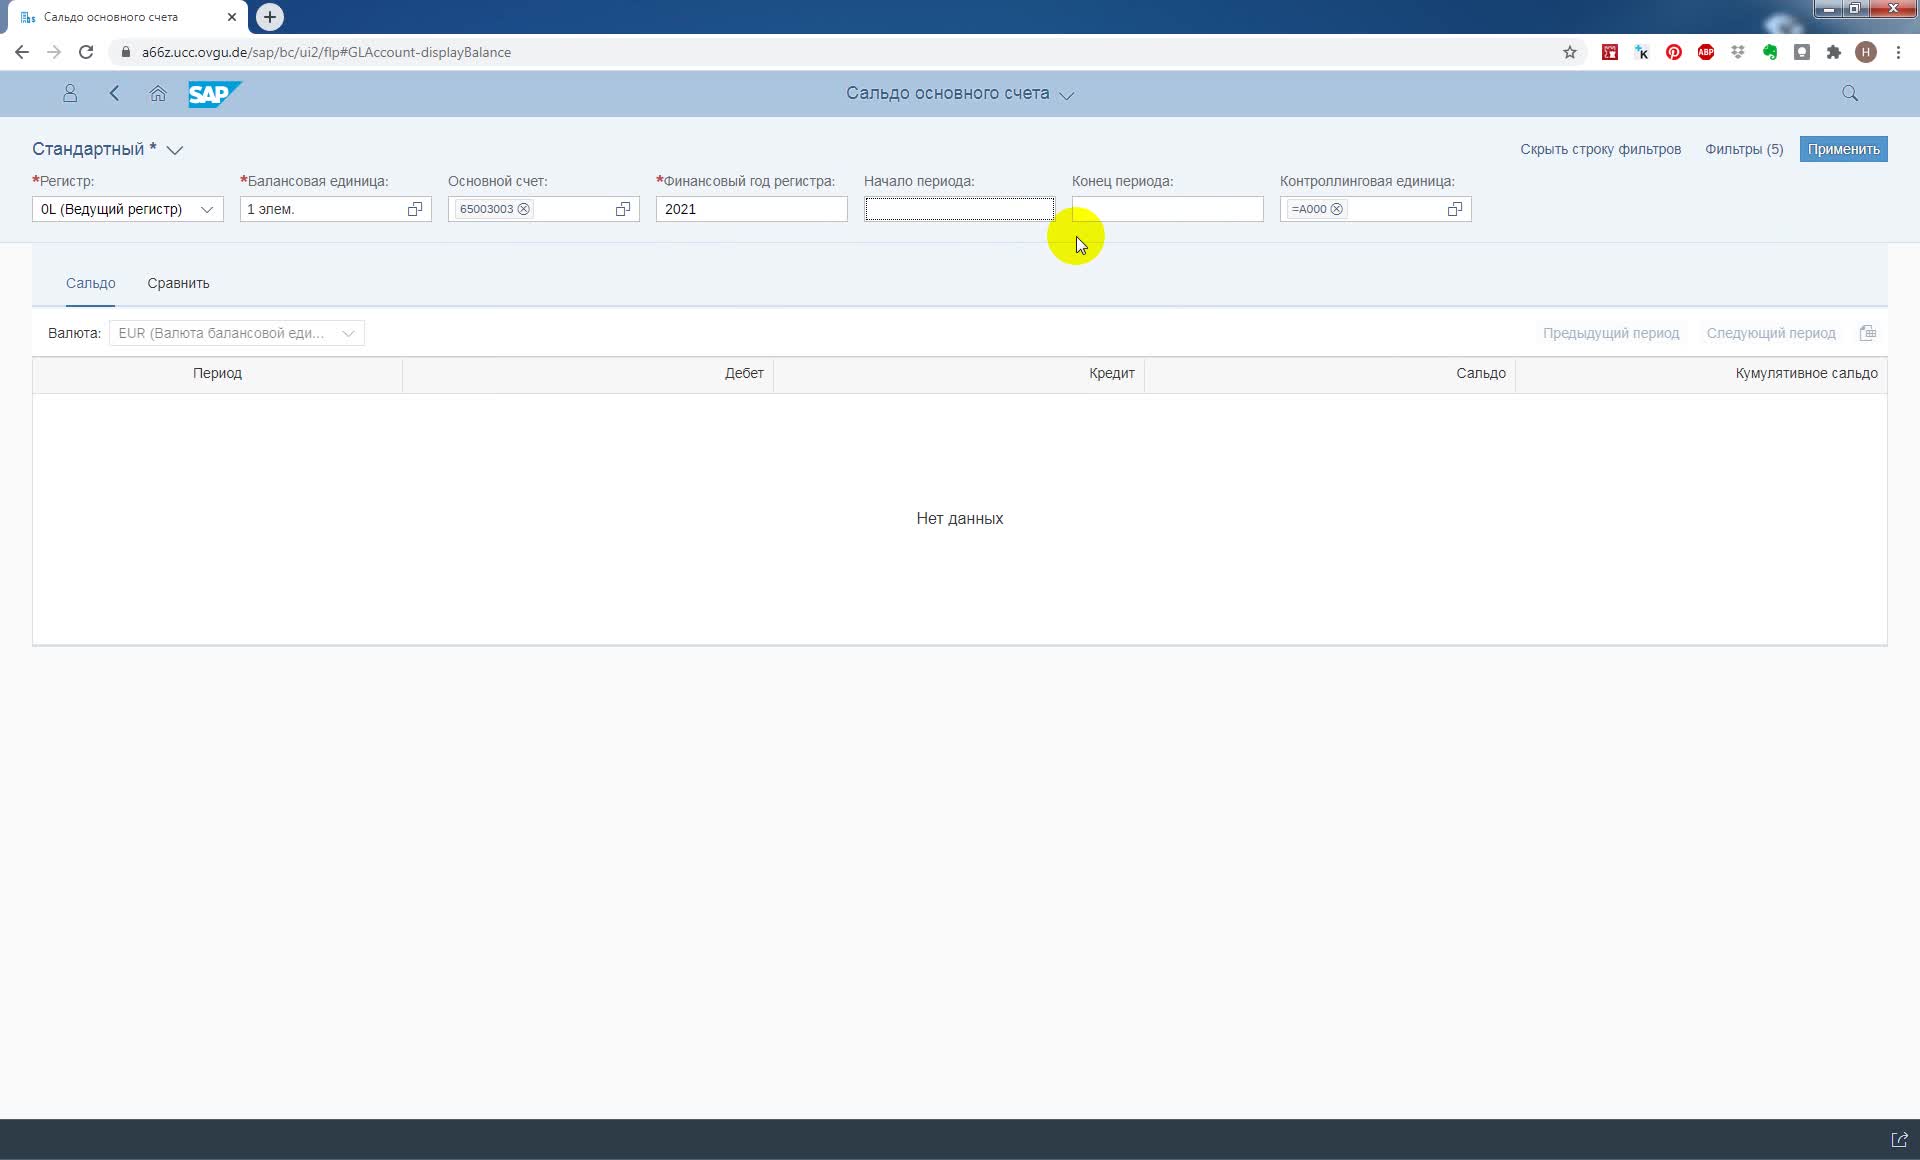Focus the Конец периода field
This screenshot has height=1160, width=1920.
pos(1167,209)
